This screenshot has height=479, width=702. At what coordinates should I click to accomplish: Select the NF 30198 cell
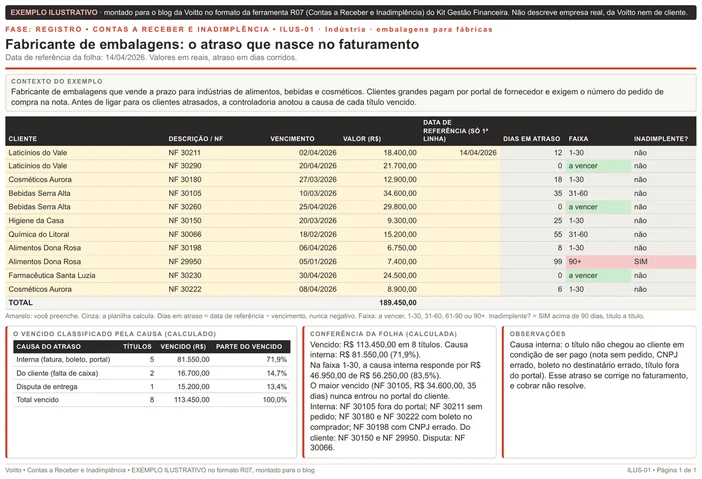pyautogui.click(x=185, y=248)
